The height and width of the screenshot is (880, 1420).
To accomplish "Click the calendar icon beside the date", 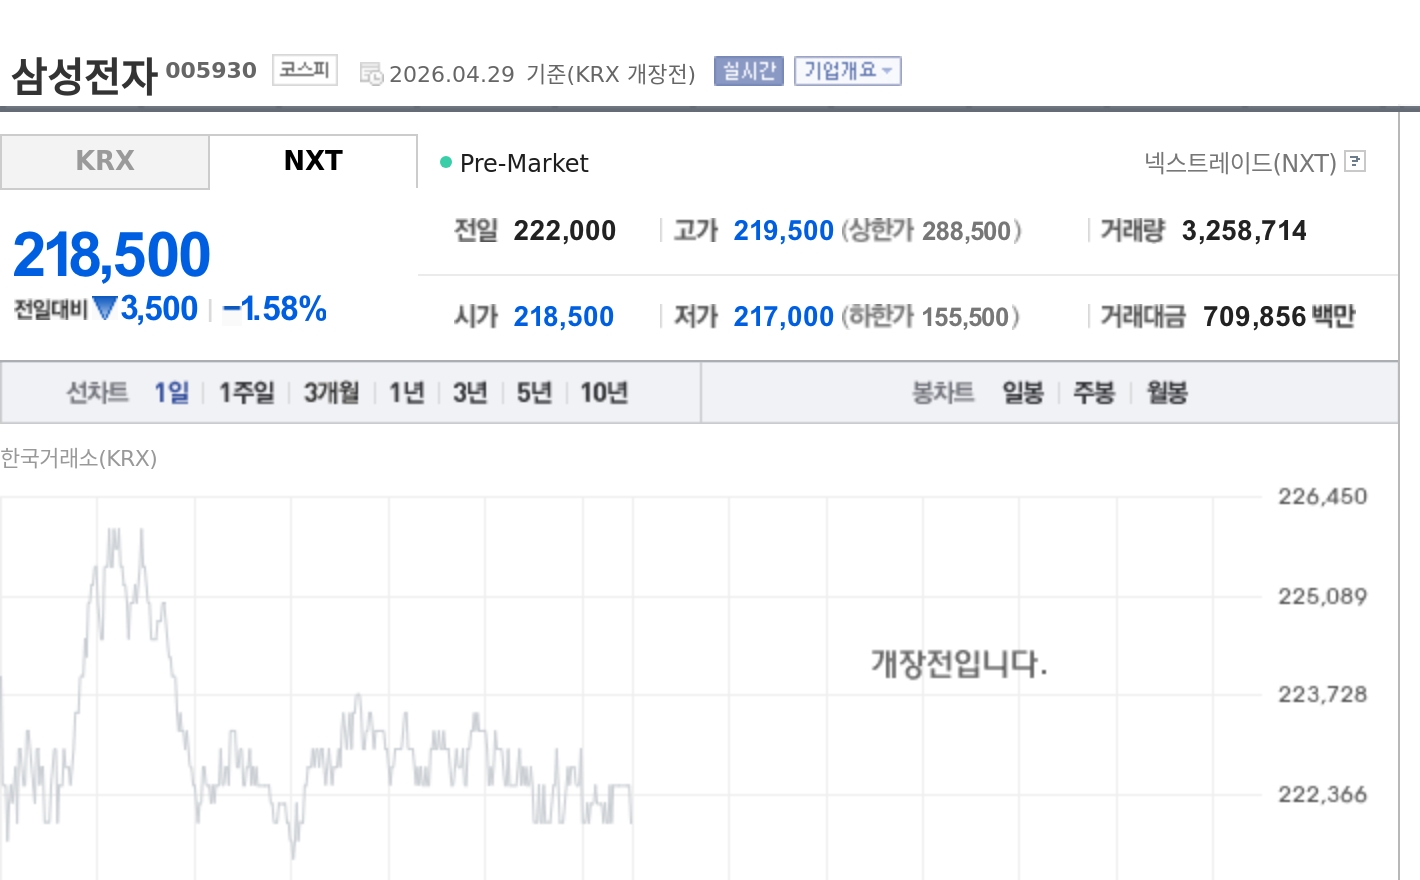I will pyautogui.click(x=371, y=74).
